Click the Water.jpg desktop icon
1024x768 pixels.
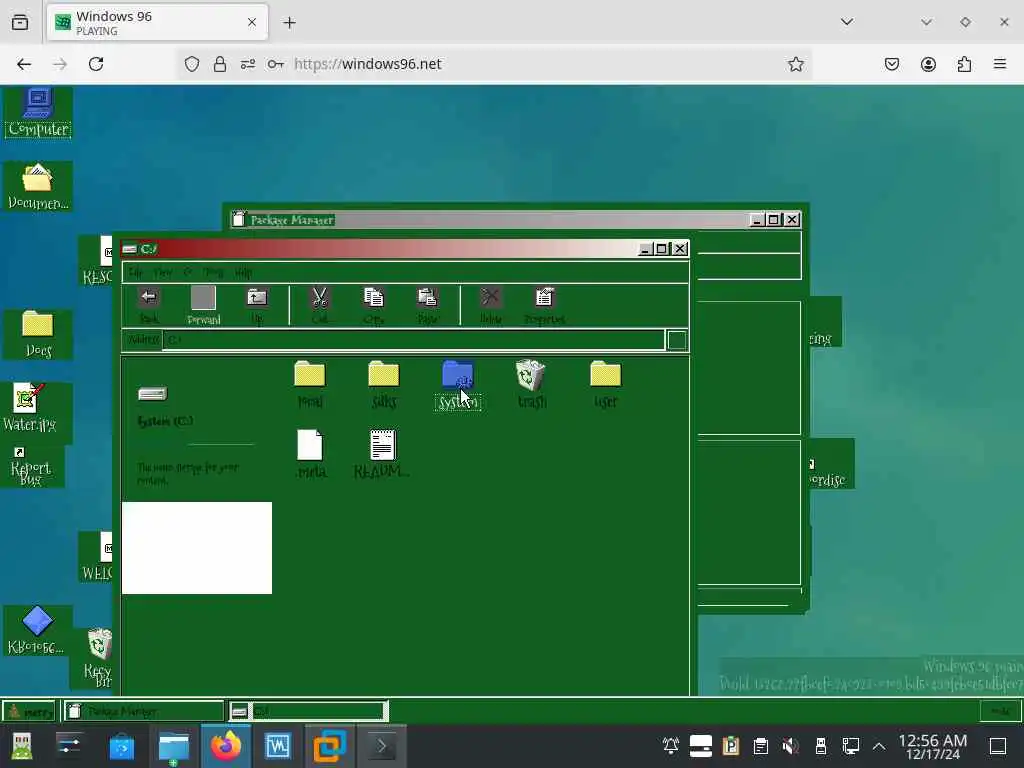click(30, 408)
